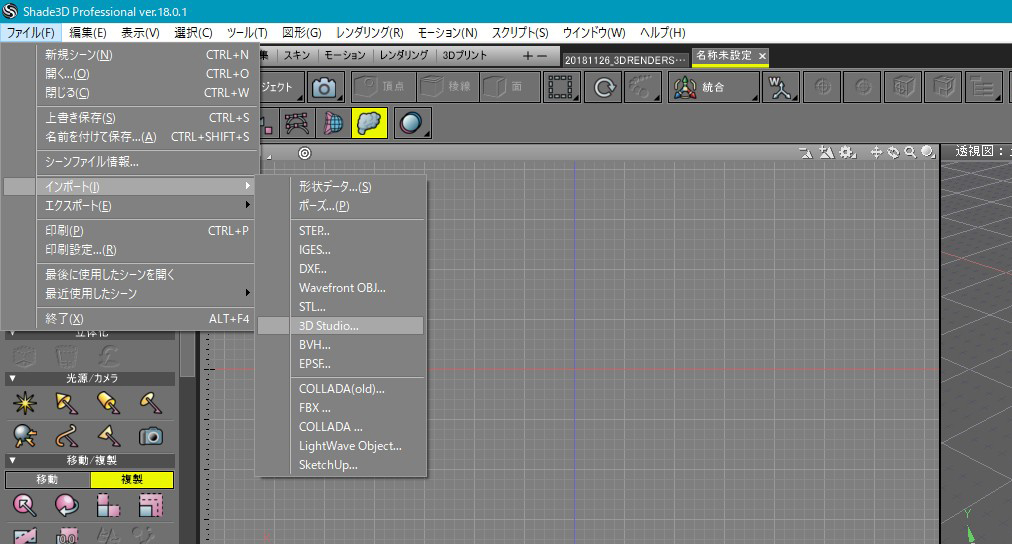Import an STL... file

tap(358, 307)
